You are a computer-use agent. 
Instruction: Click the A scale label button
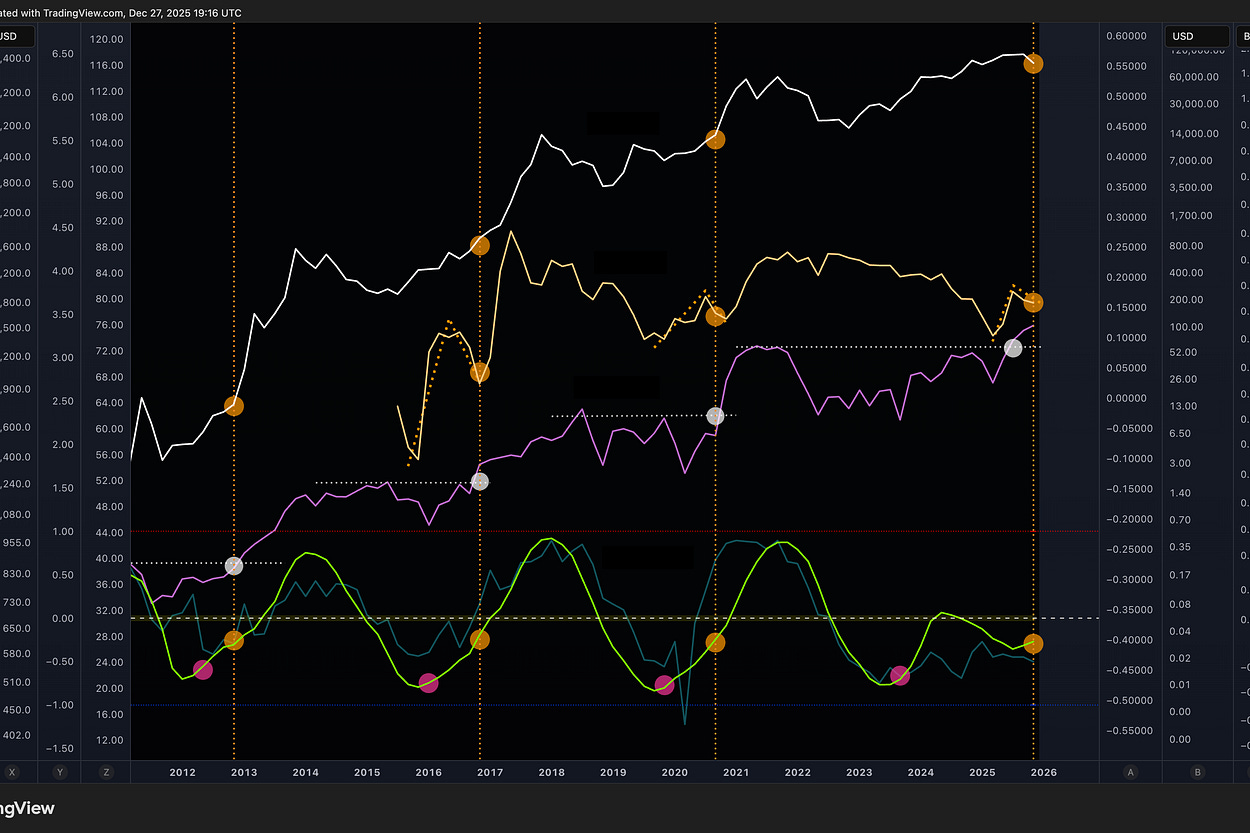1131,772
